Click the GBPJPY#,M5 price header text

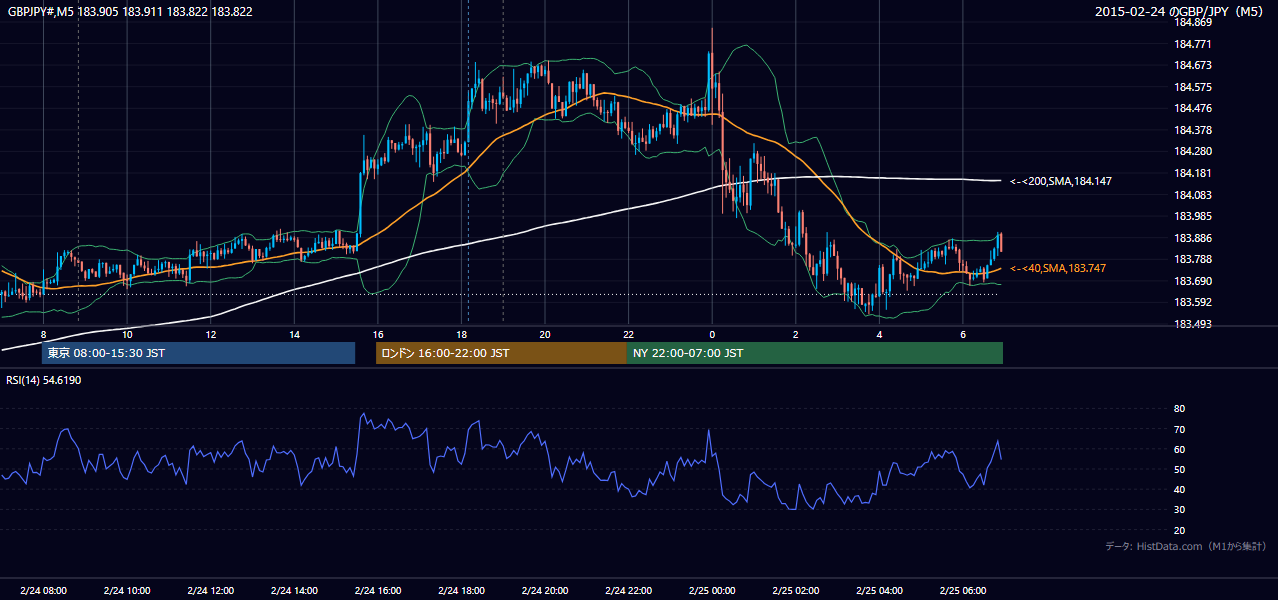click(130, 12)
